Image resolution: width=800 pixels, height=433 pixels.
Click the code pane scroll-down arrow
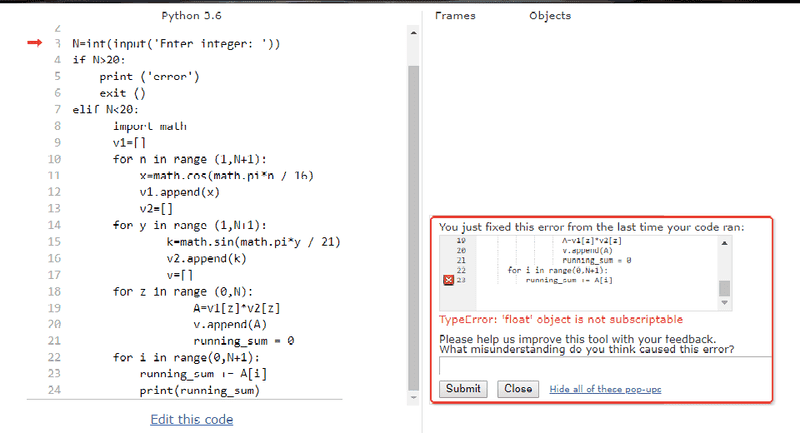pos(413,397)
